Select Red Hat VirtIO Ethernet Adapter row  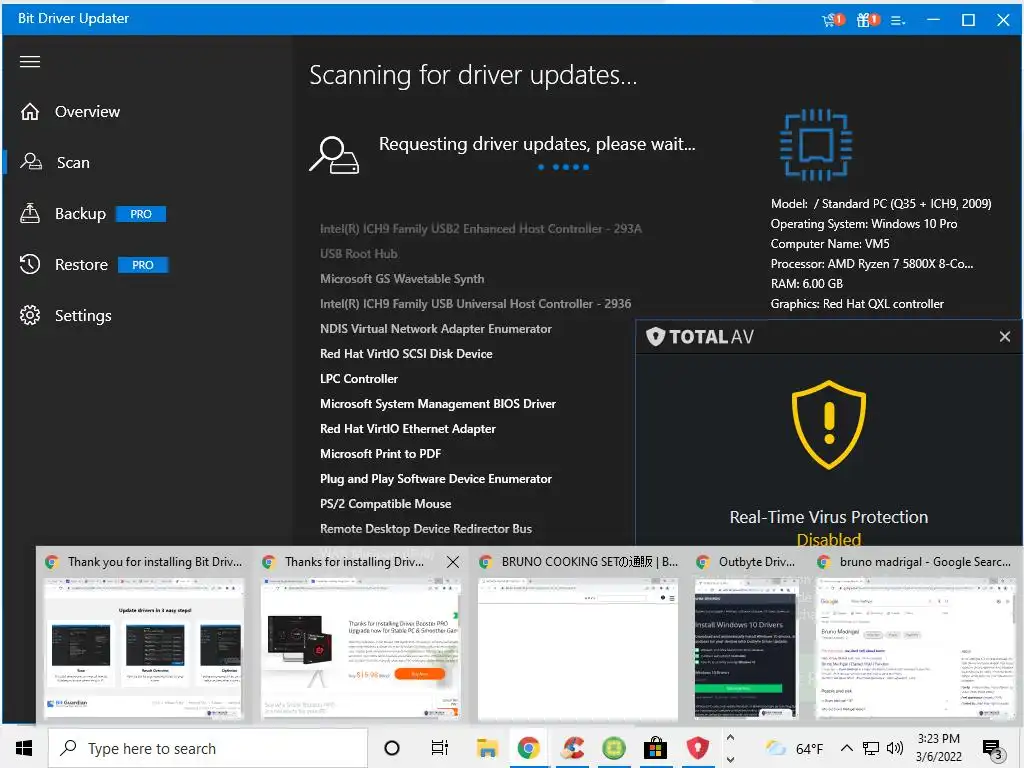pyautogui.click(x=408, y=429)
